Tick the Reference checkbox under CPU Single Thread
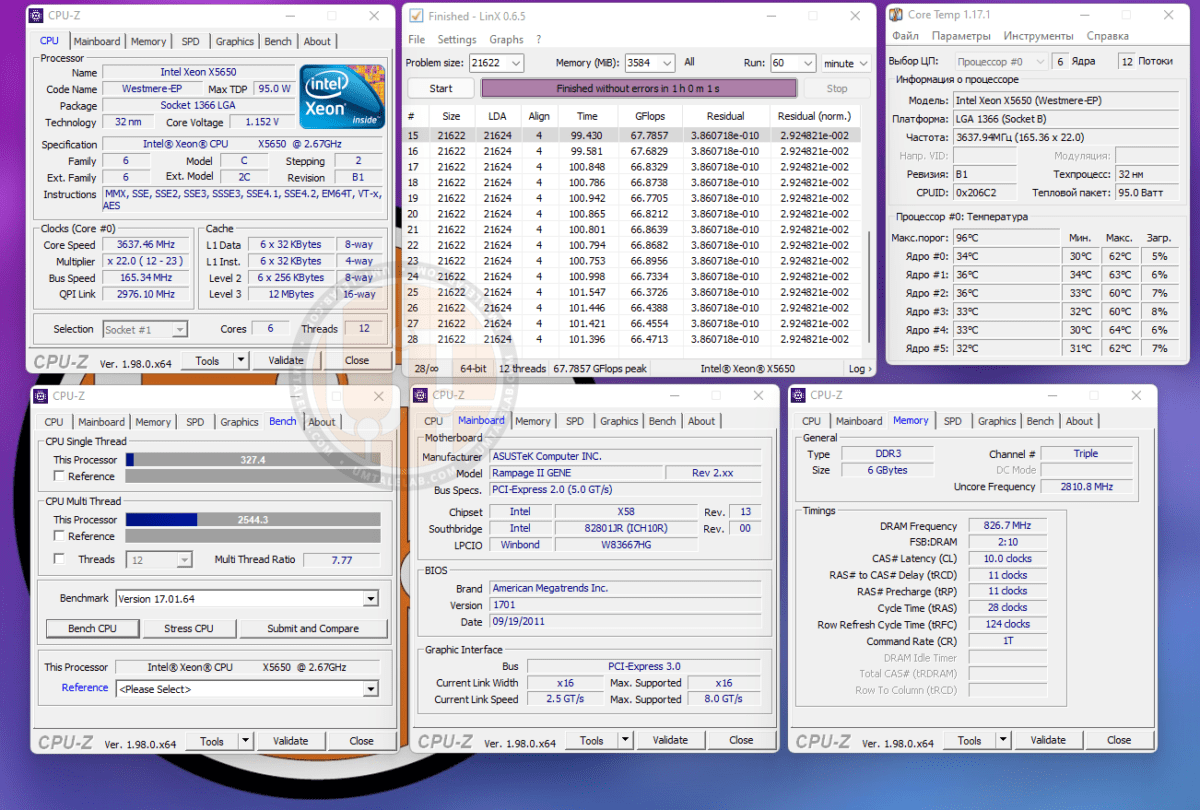Viewport: 1200px width, 810px height. point(59,476)
